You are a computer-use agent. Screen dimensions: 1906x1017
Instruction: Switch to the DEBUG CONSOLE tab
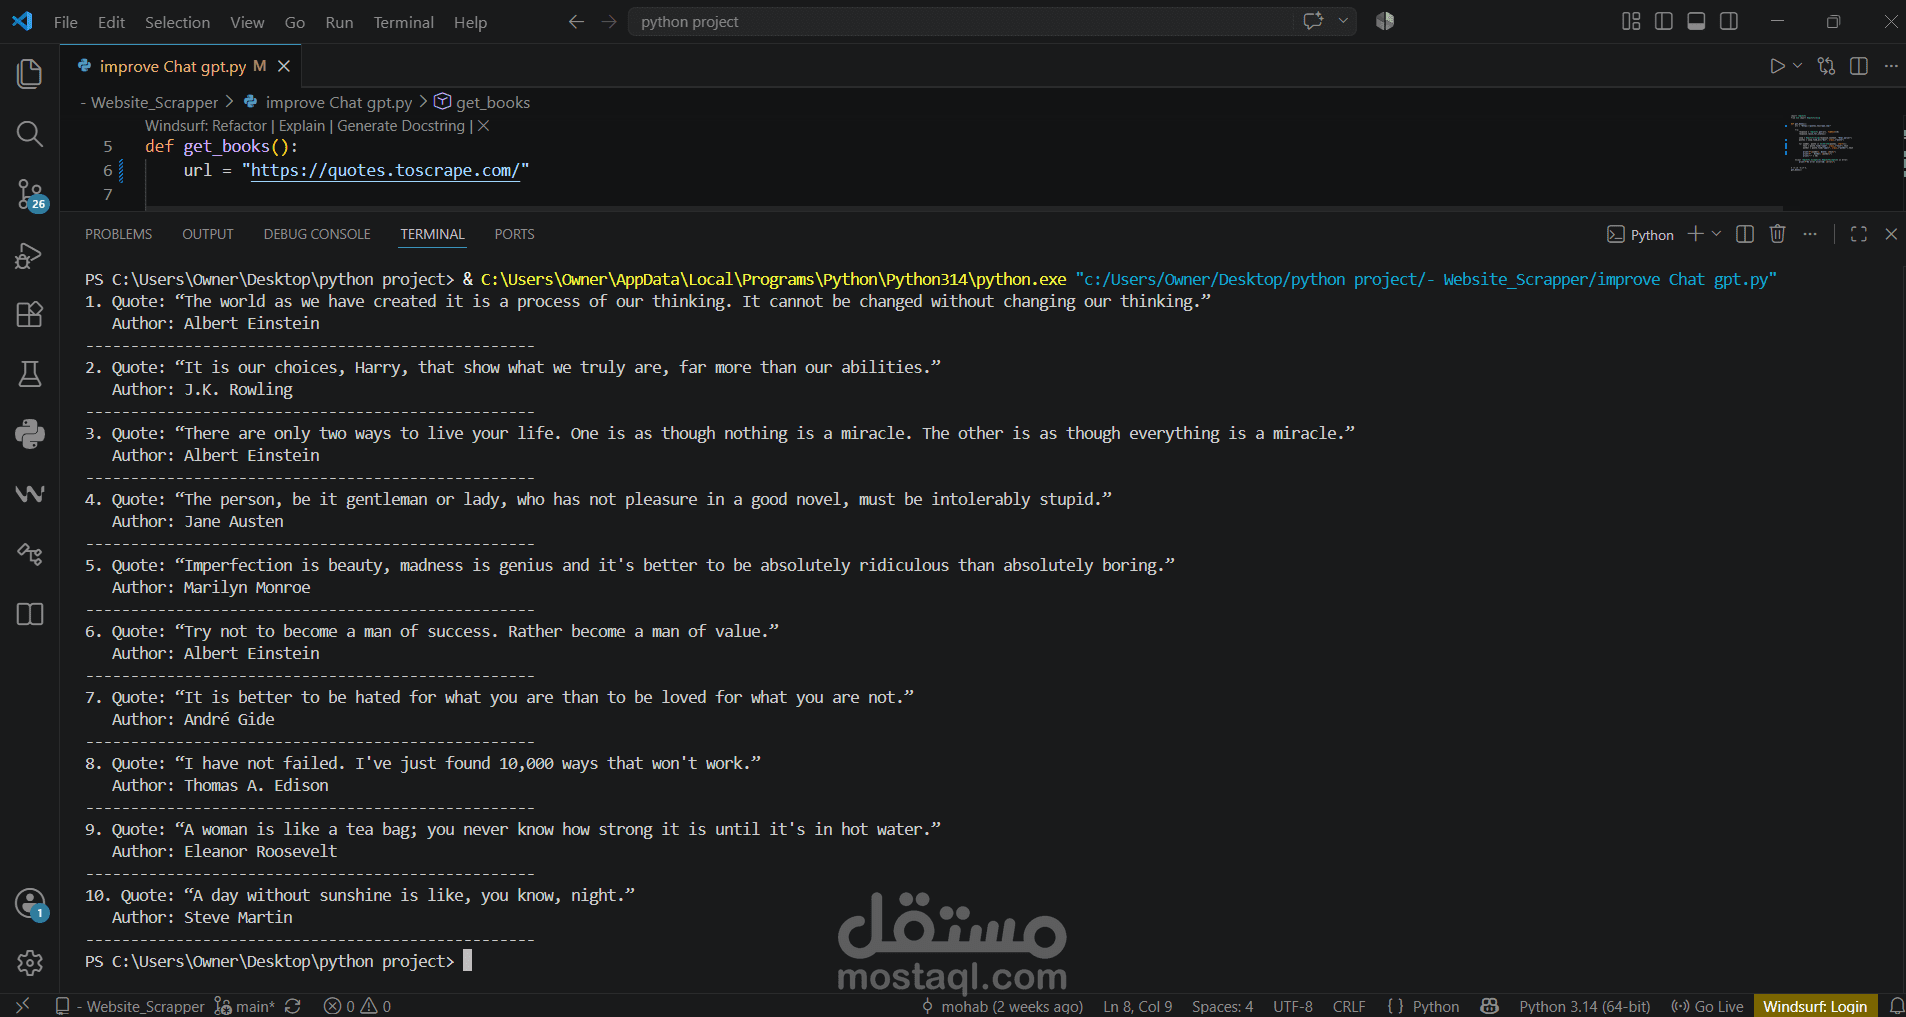[317, 234]
